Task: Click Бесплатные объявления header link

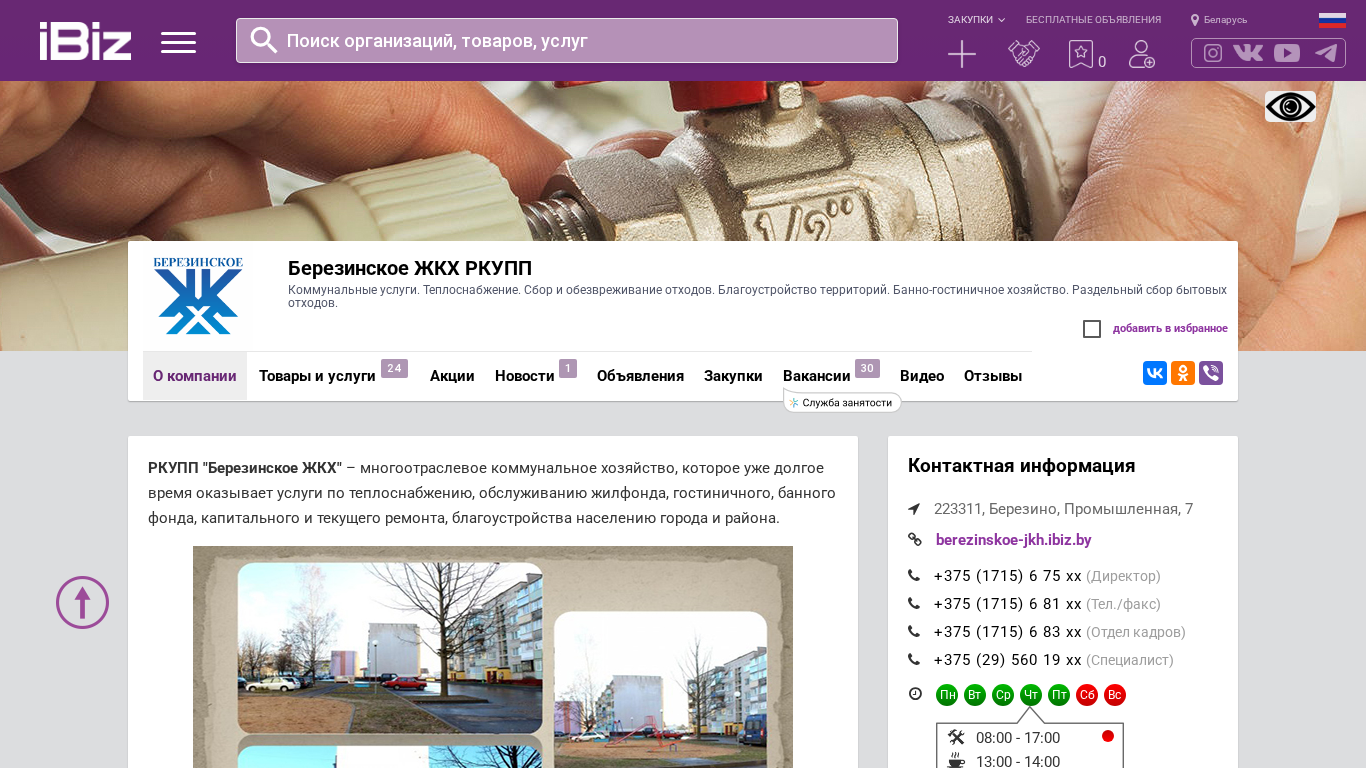Action: pos(1093,20)
